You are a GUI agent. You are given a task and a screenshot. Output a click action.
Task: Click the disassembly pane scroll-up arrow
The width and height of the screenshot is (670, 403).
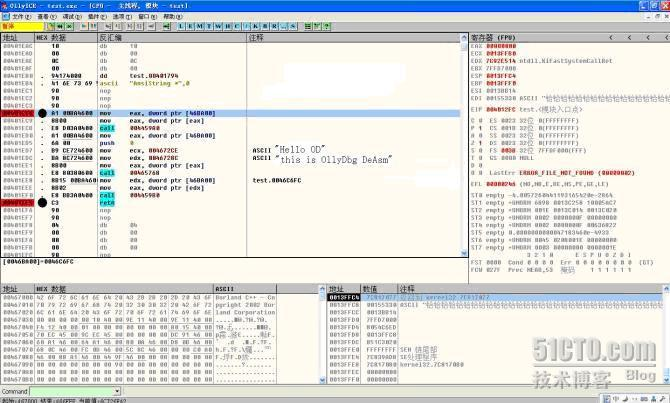pyautogui.click(x=464, y=38)
